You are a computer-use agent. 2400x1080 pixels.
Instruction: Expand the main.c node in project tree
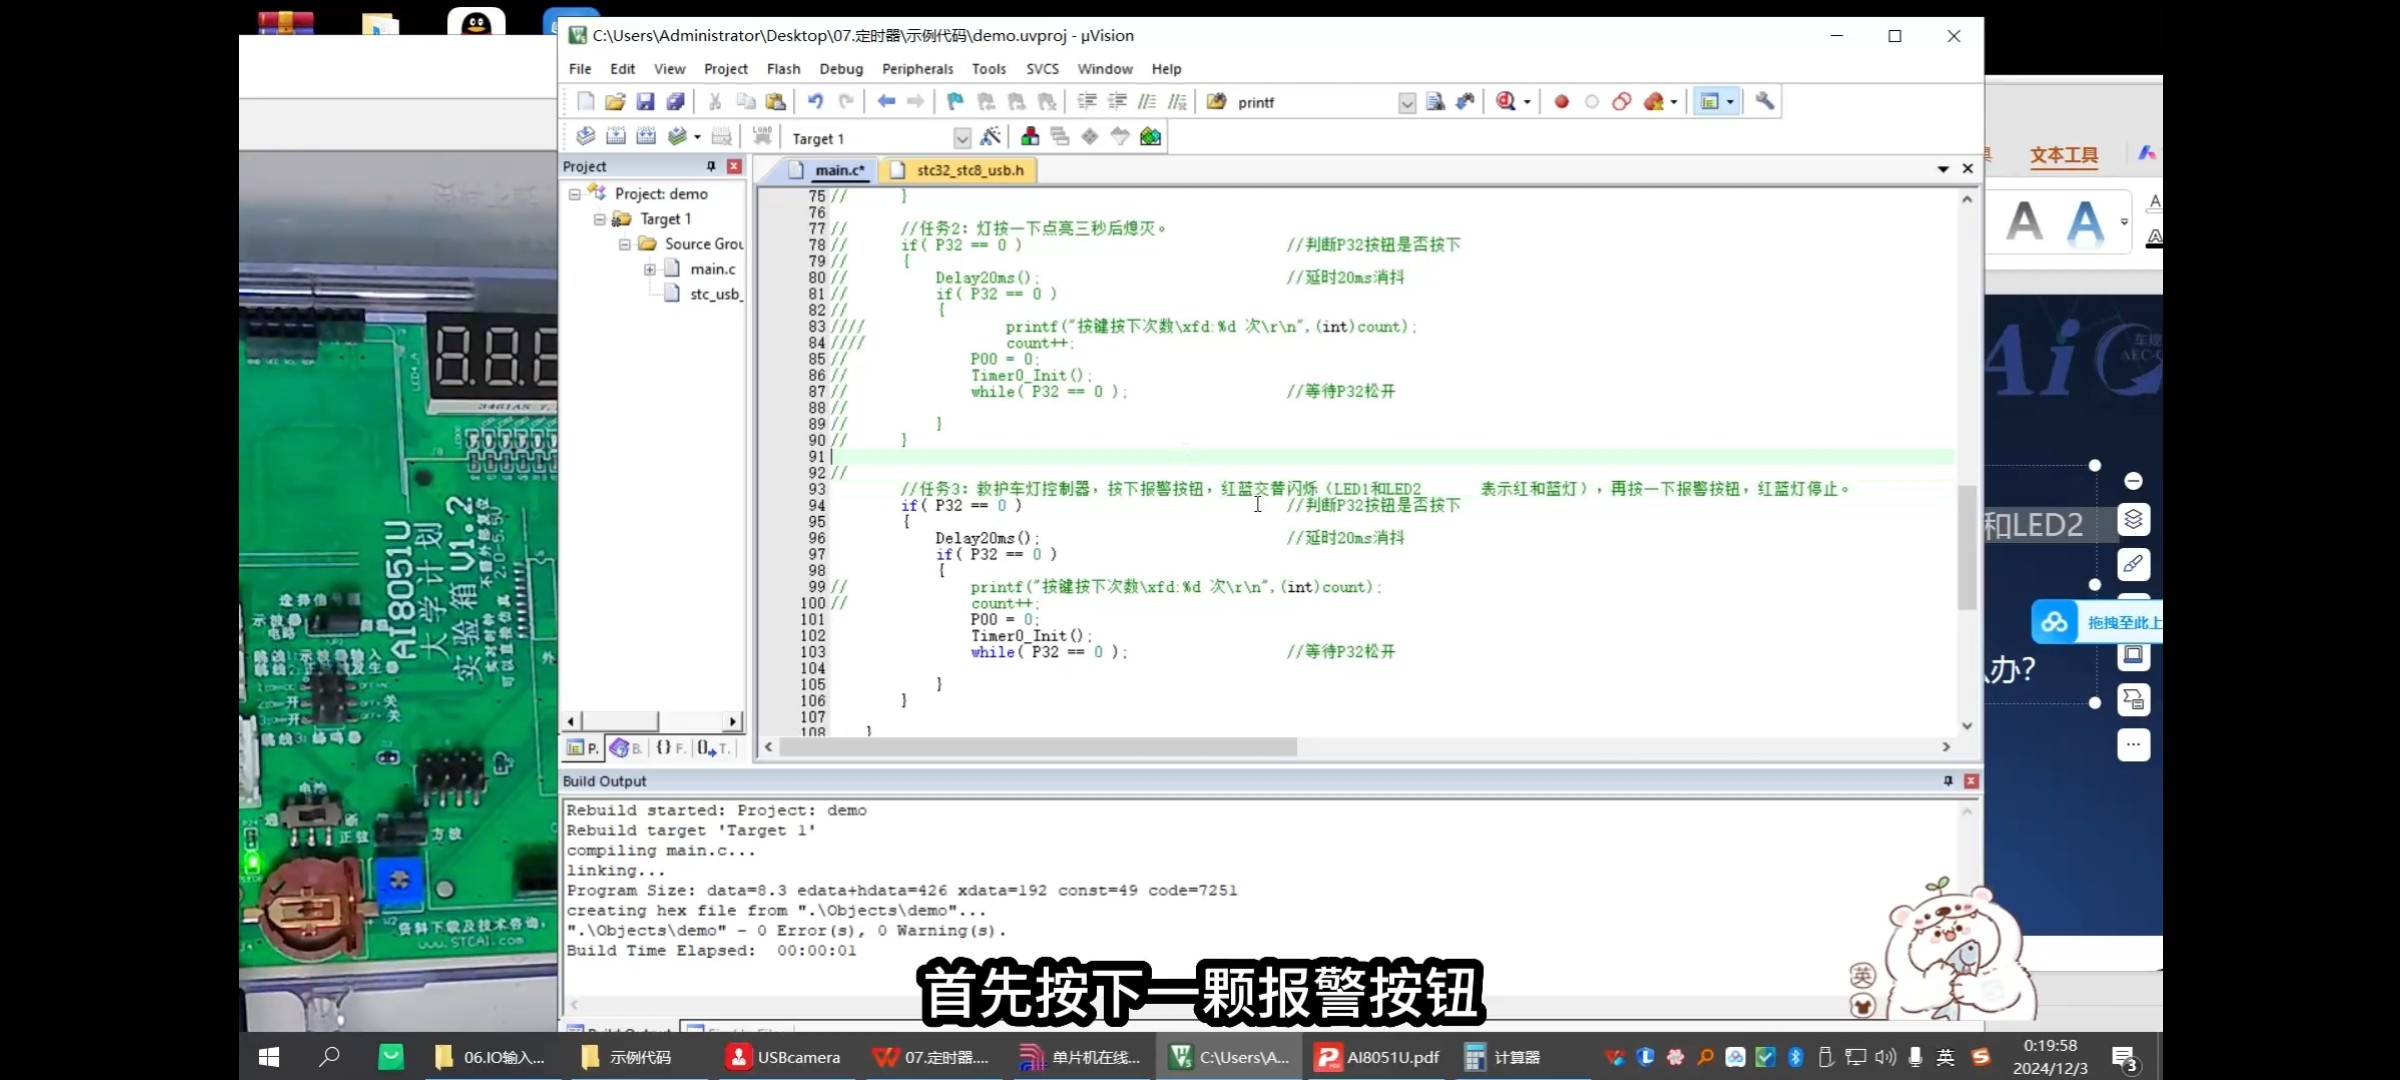click(x=650, y=268)
